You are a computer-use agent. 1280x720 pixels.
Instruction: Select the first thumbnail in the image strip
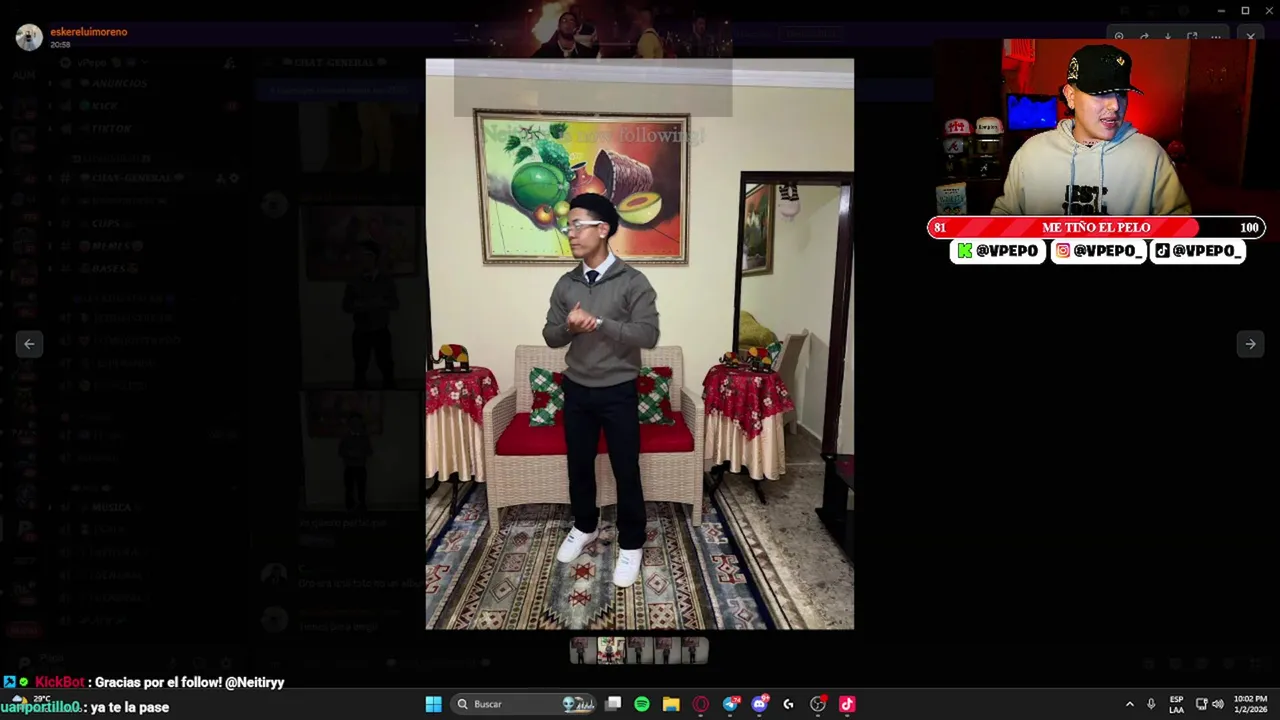(x=582, y=651)
